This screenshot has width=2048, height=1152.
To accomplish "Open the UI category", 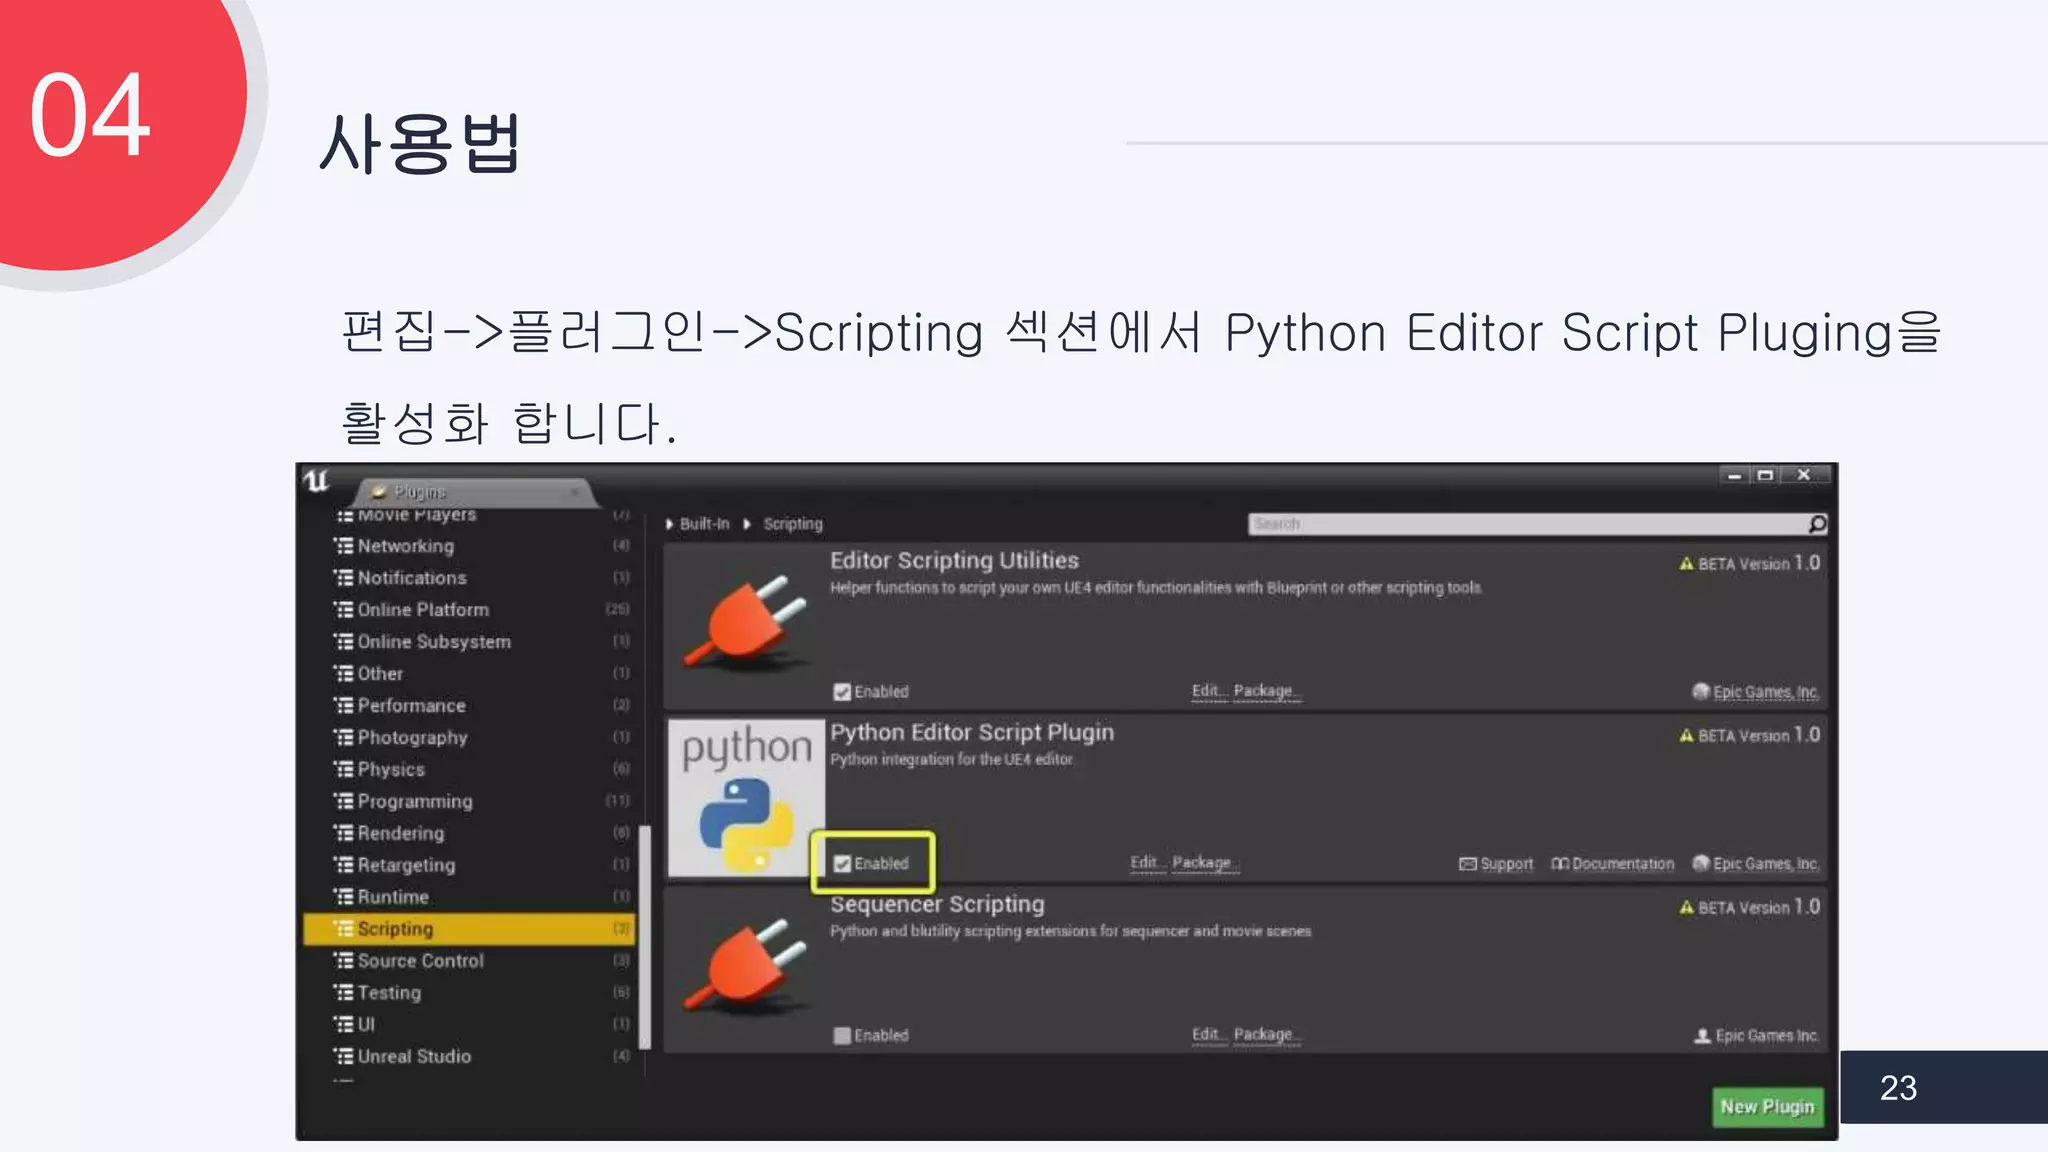I will click(x=366, y=1025).
